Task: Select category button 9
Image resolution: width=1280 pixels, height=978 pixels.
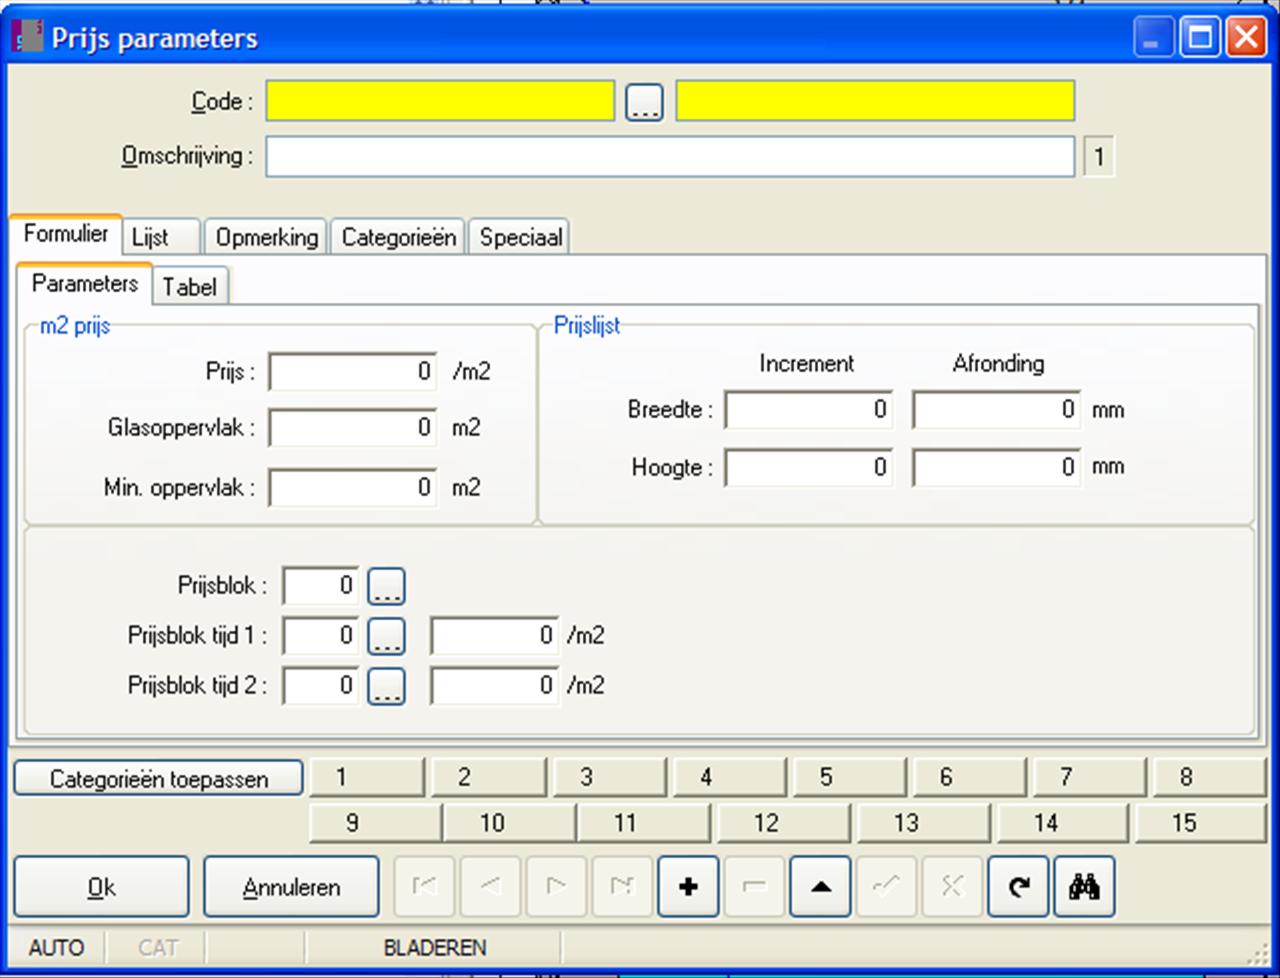Action: (375, 823)
